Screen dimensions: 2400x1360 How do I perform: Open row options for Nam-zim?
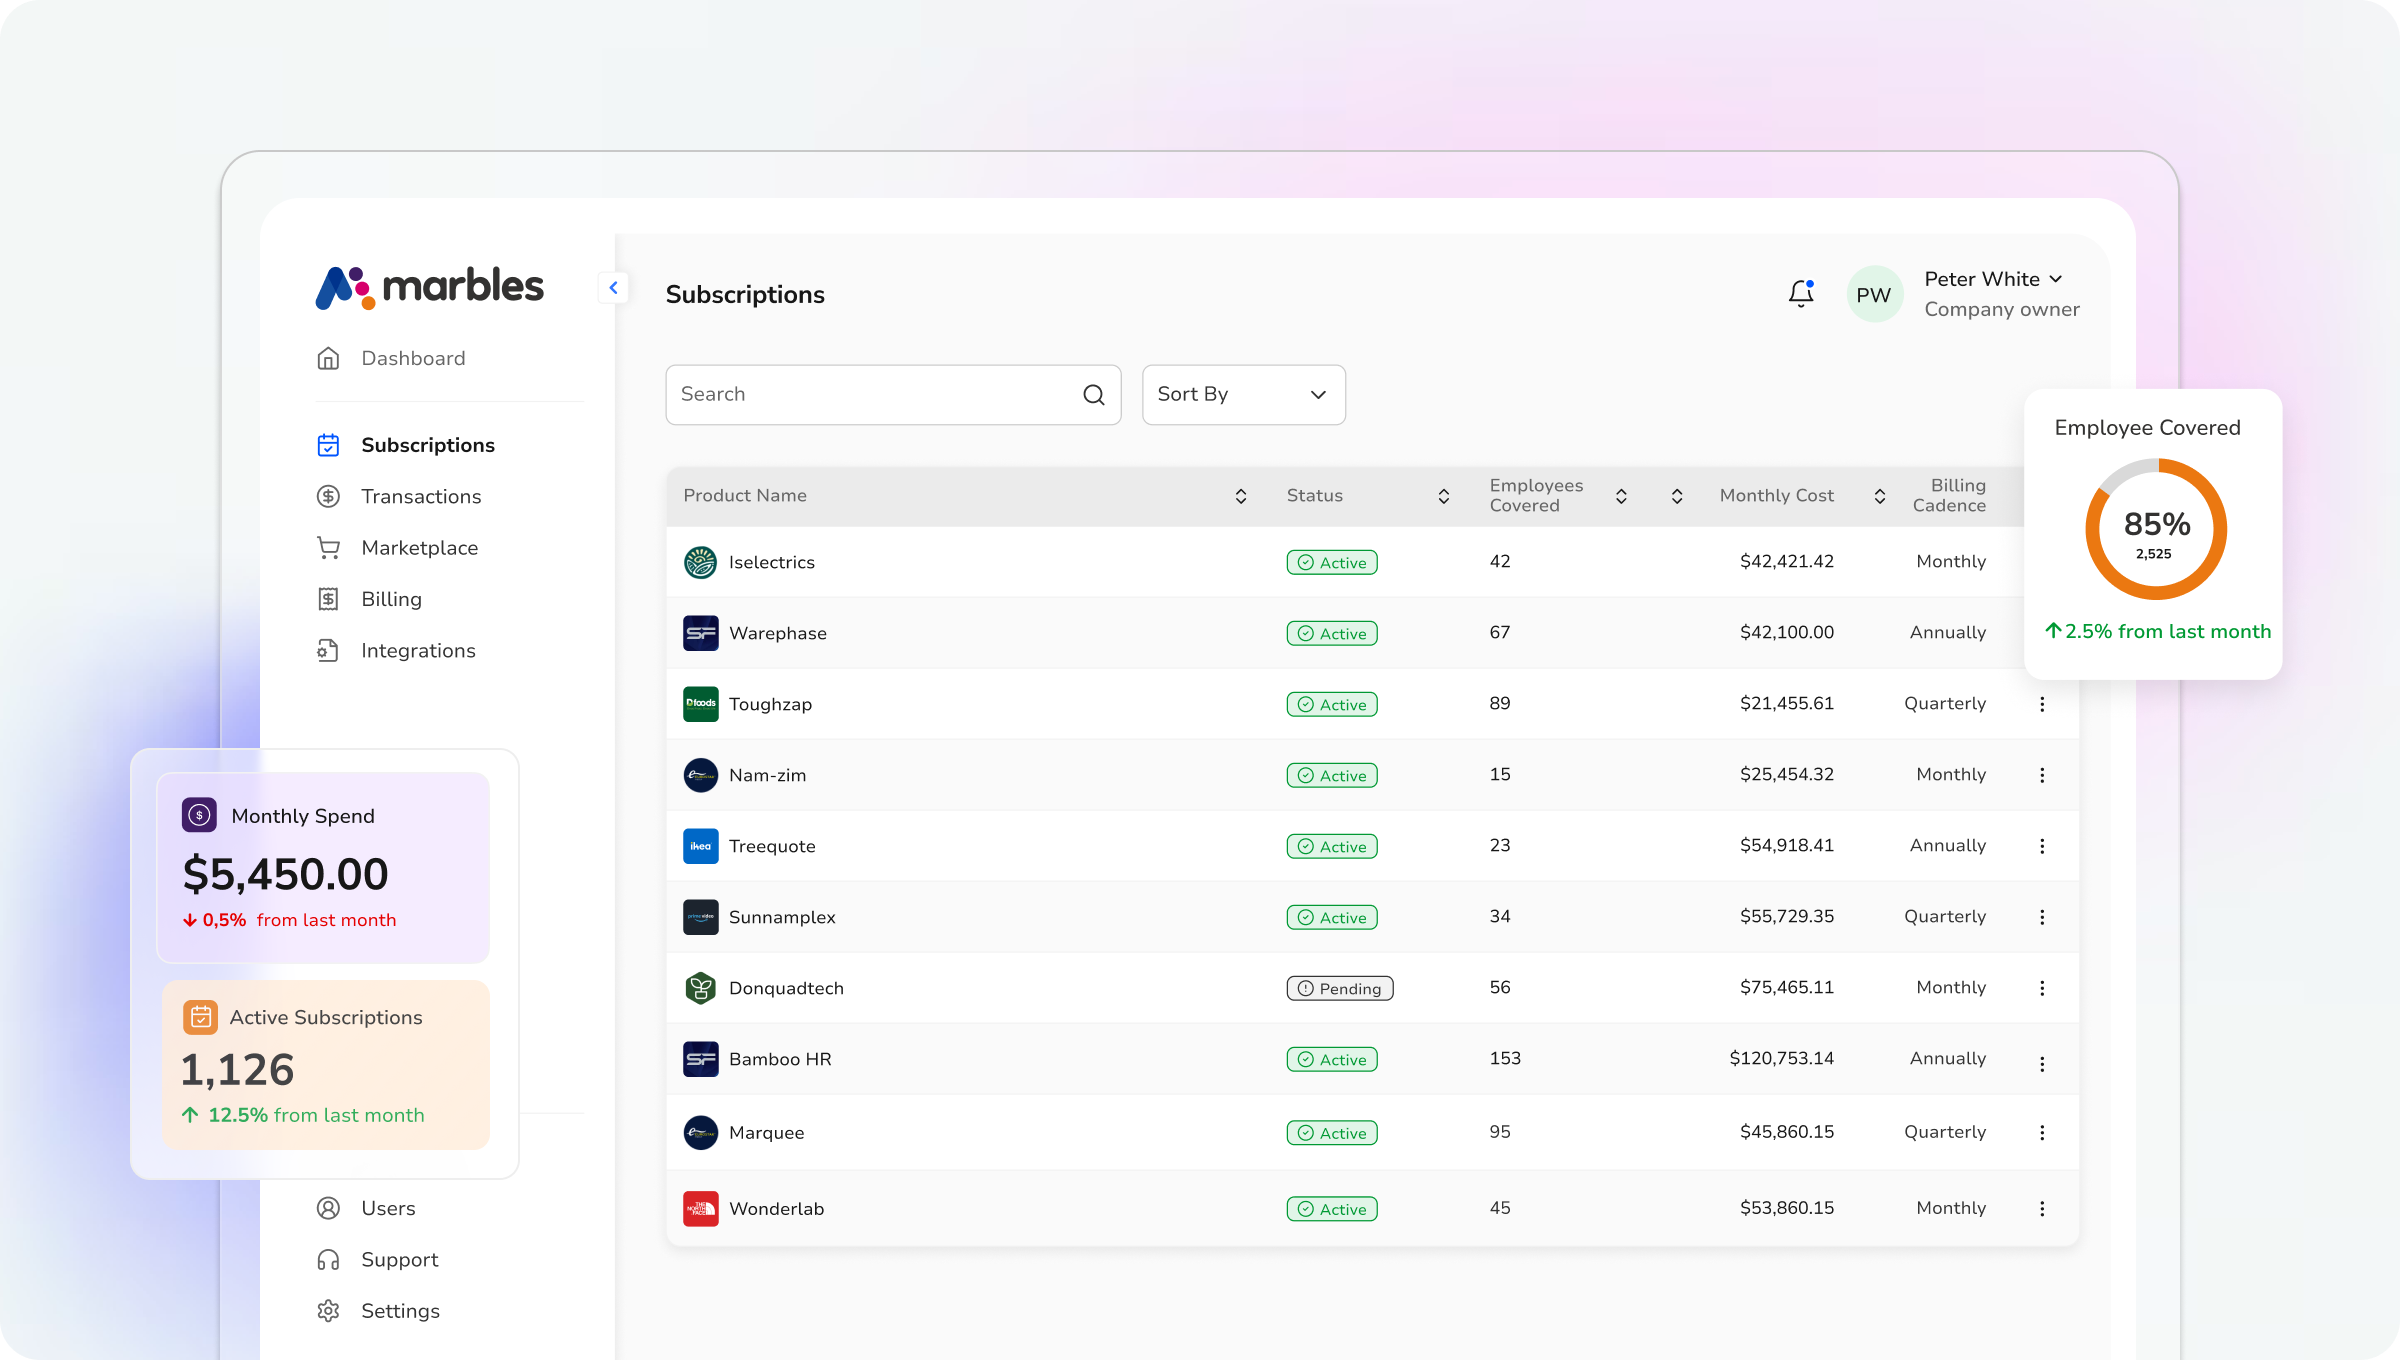click(x=2042, y=775)
